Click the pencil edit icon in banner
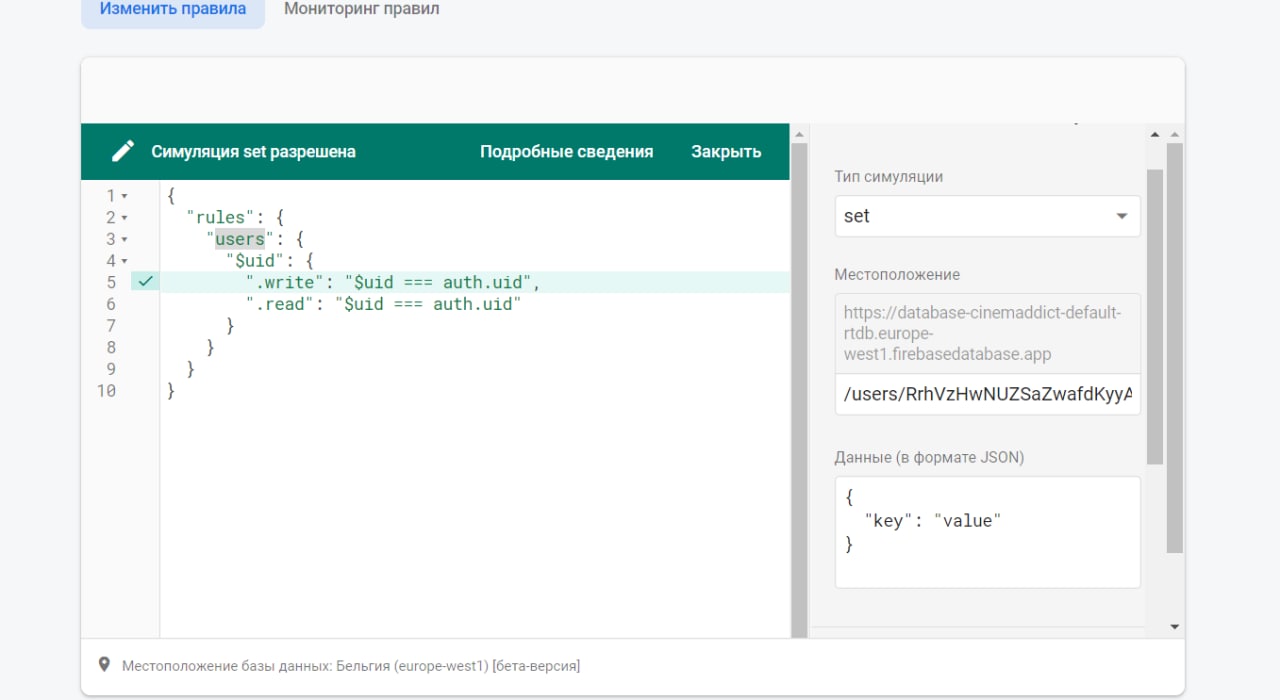Image resolution: width=1280 pixels, height=700 pixels. (123, 152)
